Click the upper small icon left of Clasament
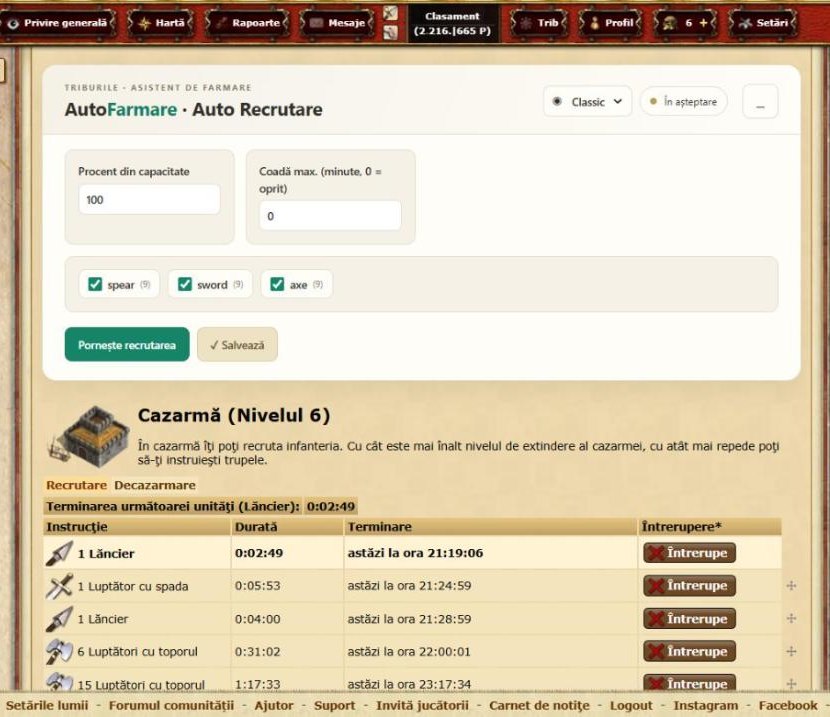The width and height of the screenshot is (830, 717). click(x=391, y=13)
